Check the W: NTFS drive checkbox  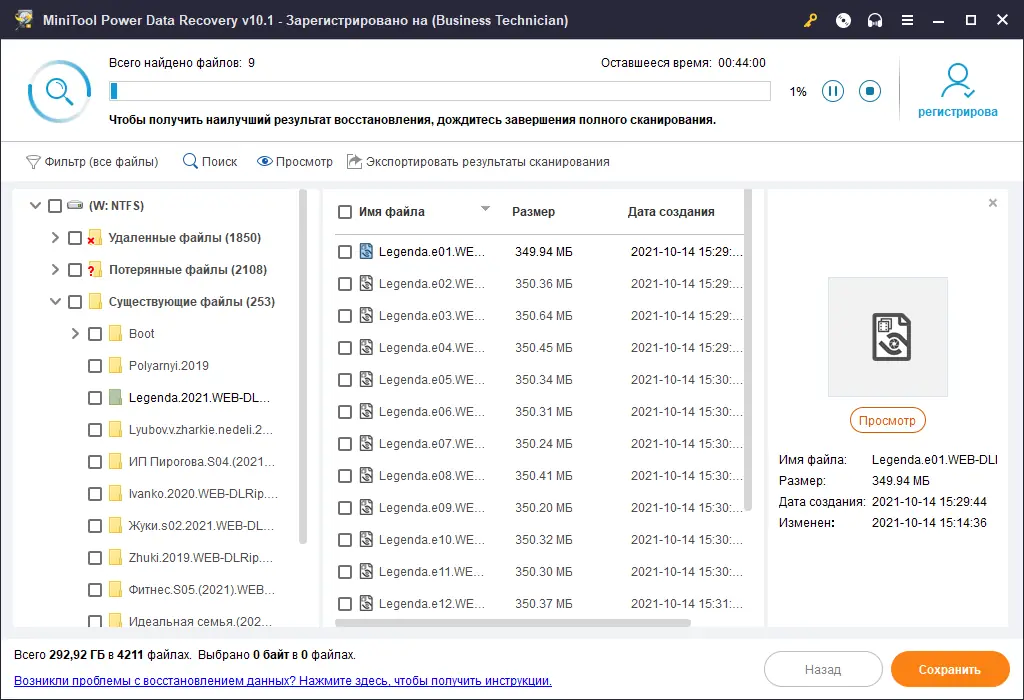pos(55,206)
